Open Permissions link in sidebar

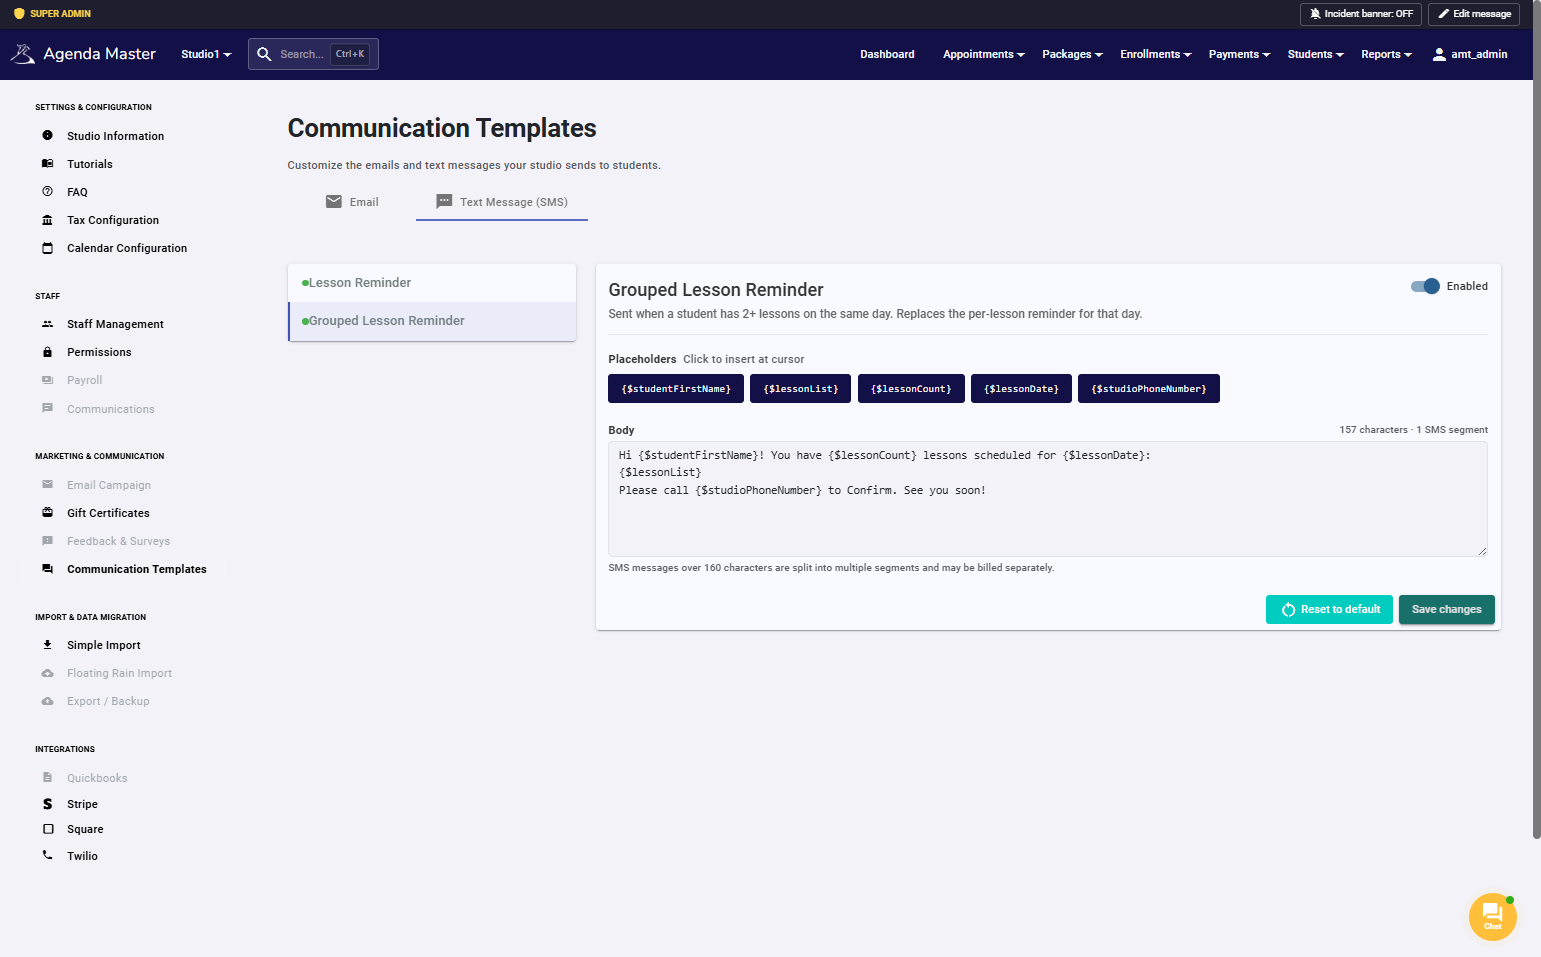point(99,352)
